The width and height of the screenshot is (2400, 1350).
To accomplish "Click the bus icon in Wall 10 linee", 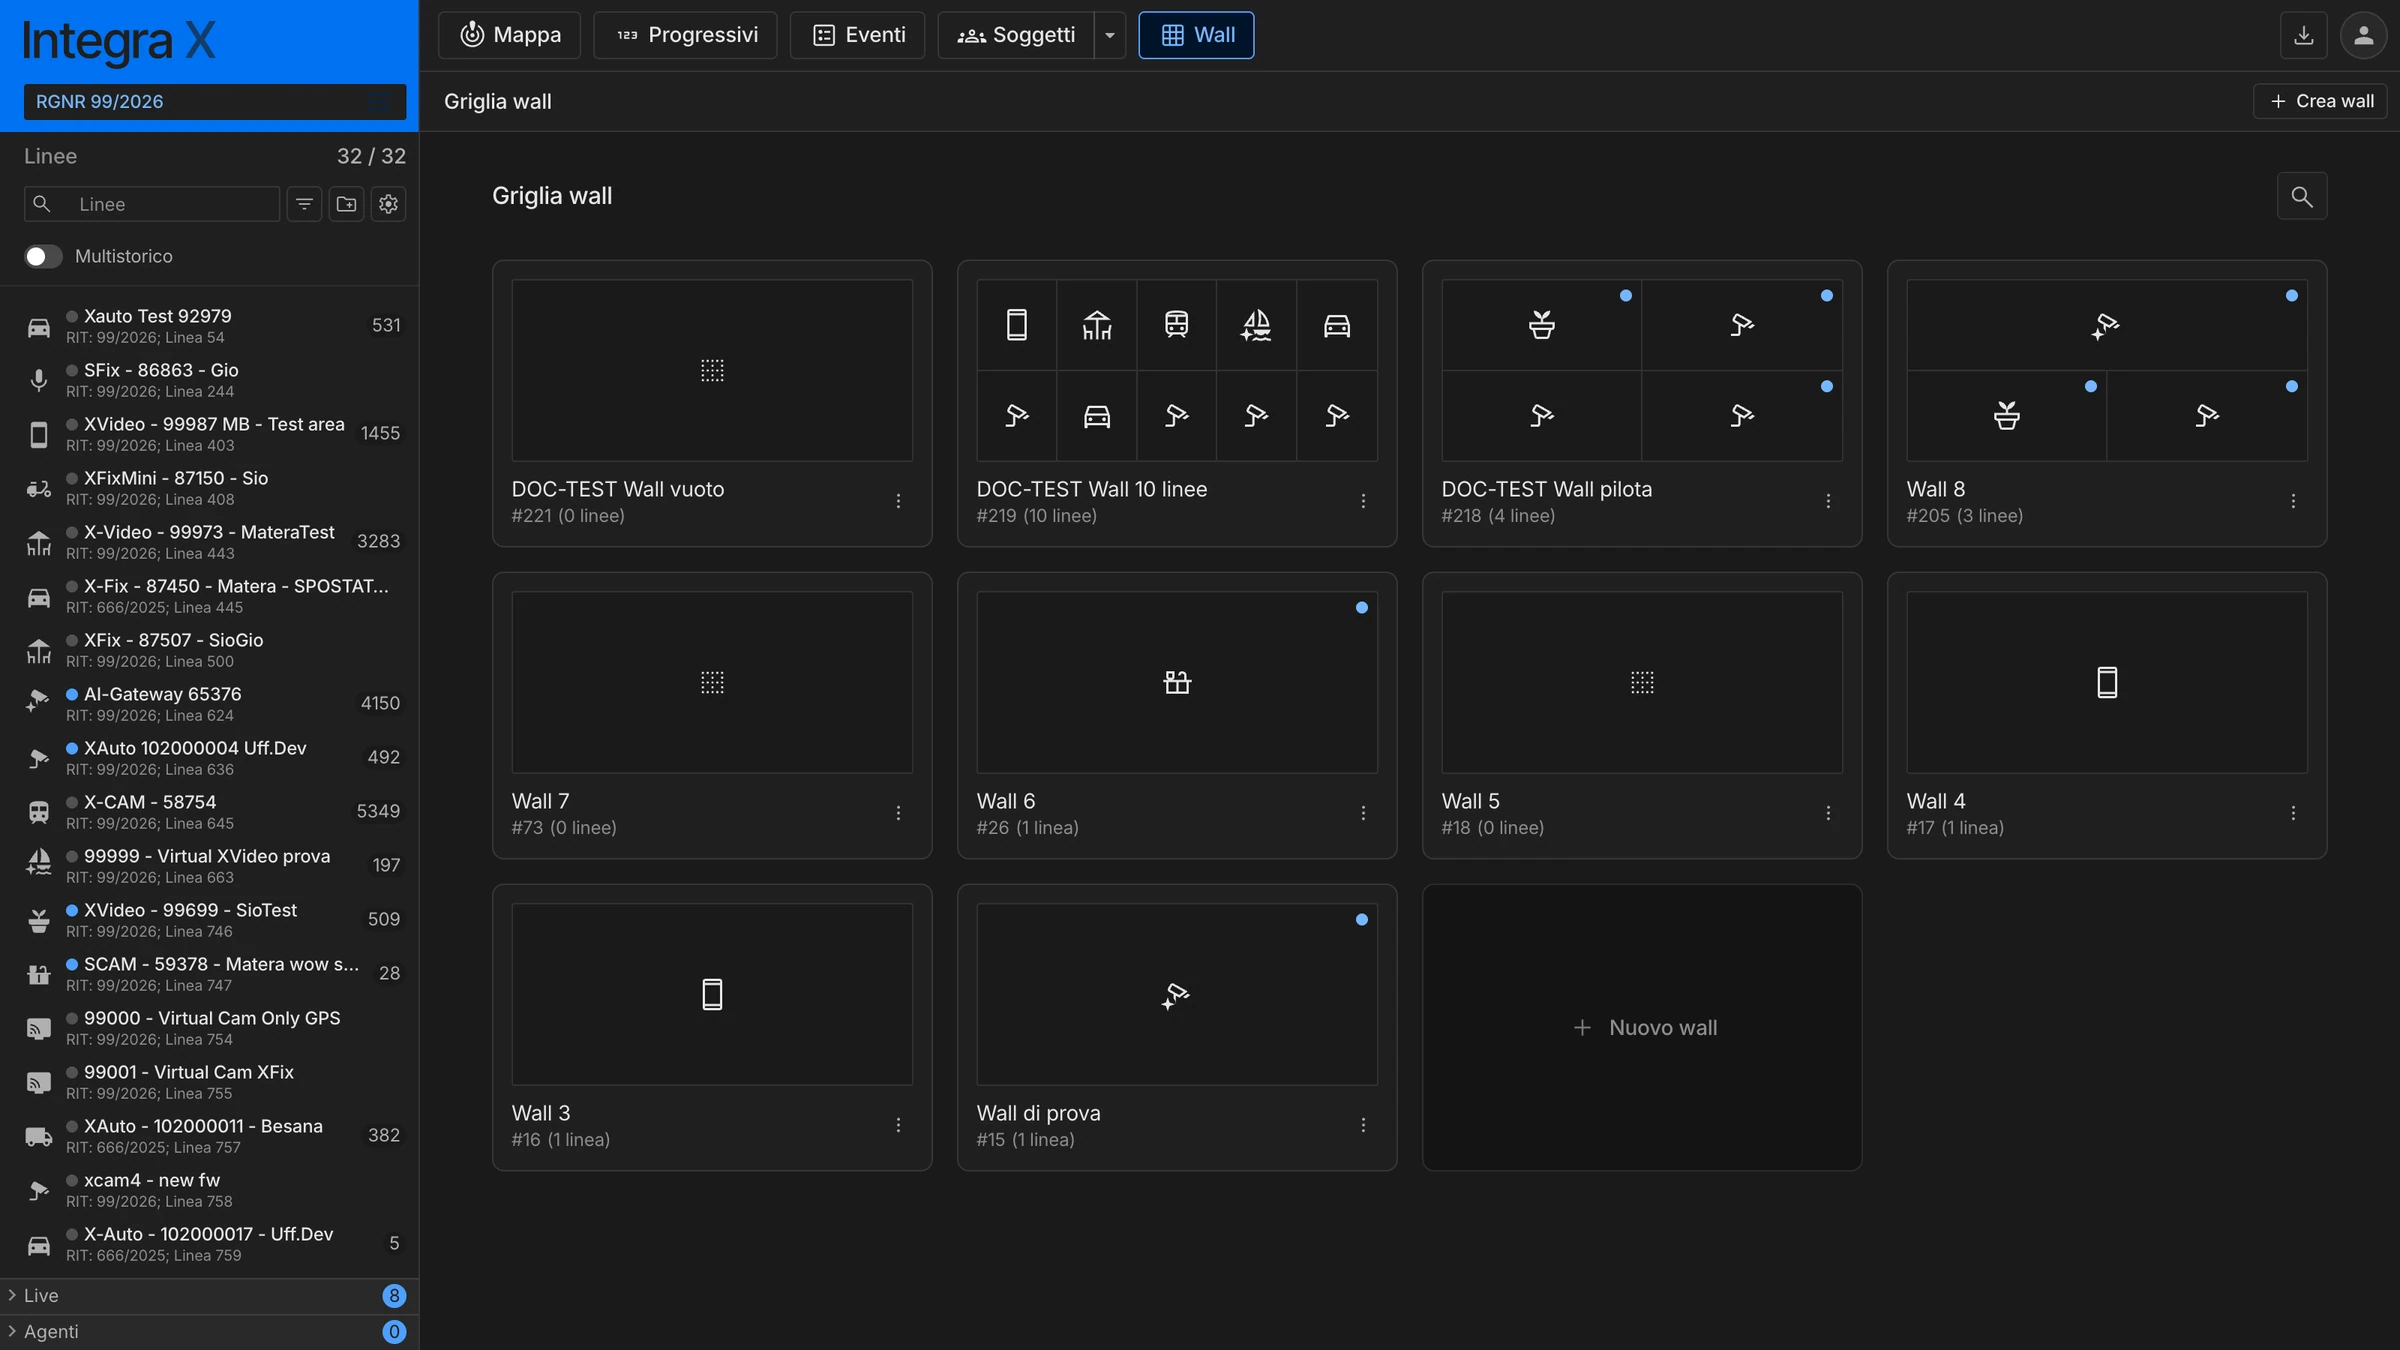I will pyautogui.click(x=1176, y=325).
